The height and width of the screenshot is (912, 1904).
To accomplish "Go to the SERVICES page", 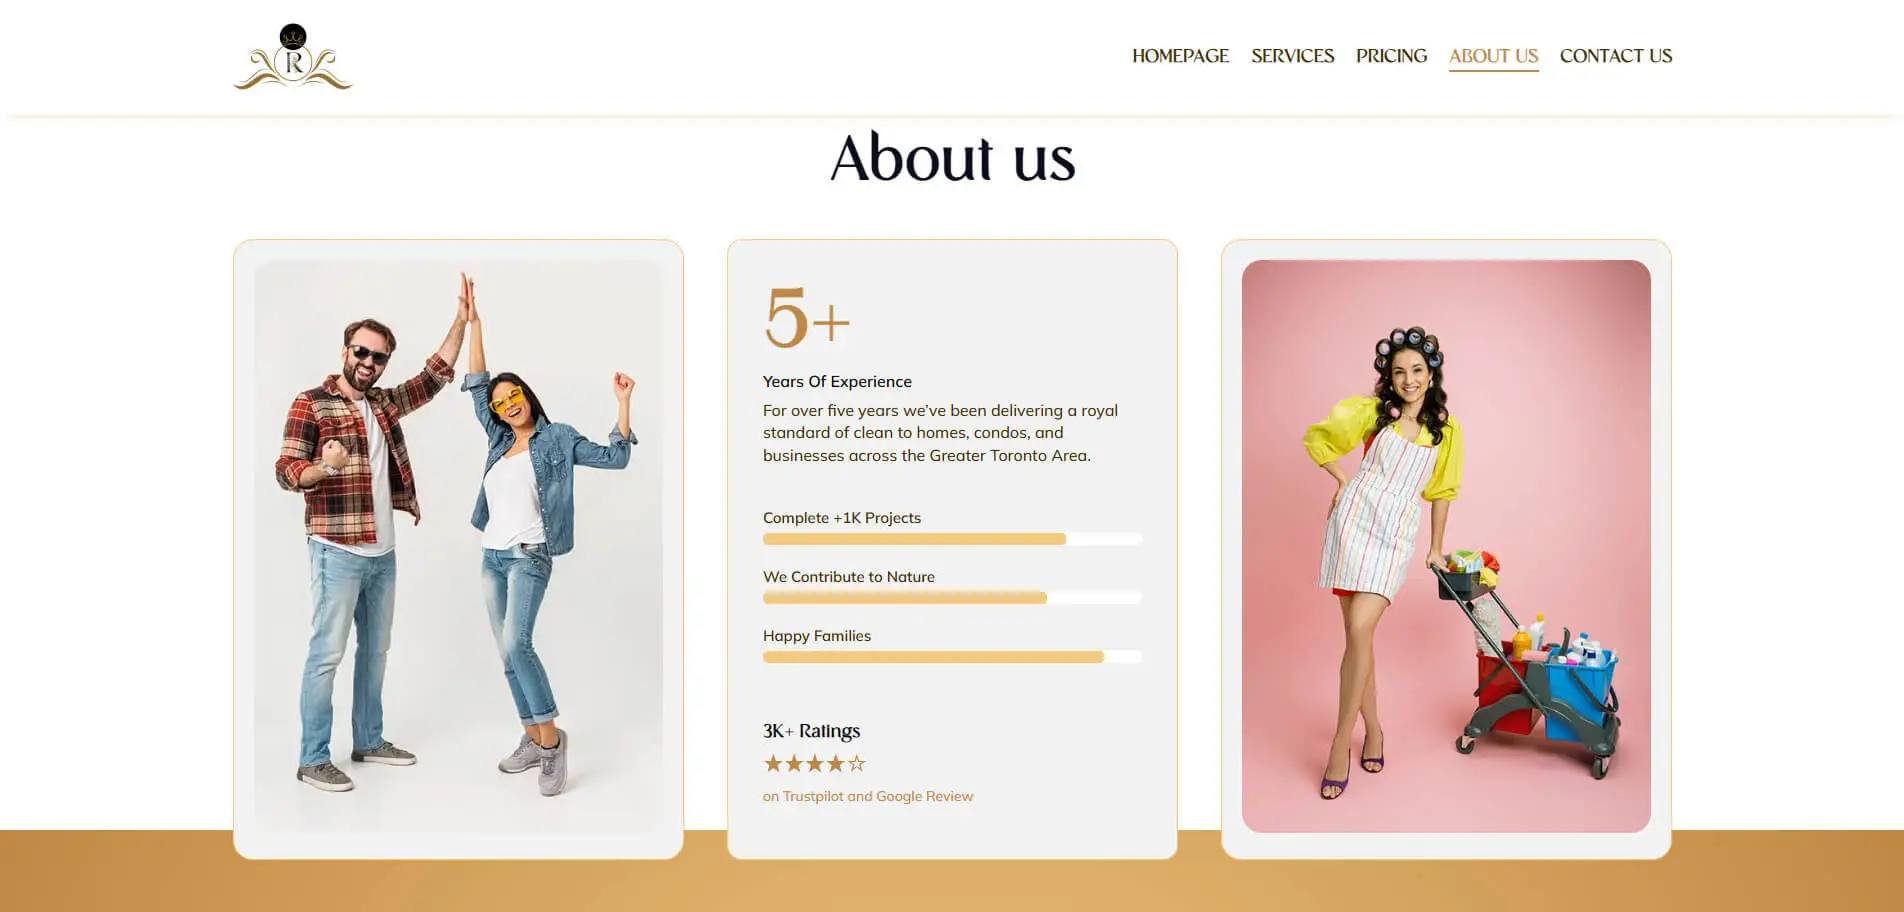I will coord(1292,56).
